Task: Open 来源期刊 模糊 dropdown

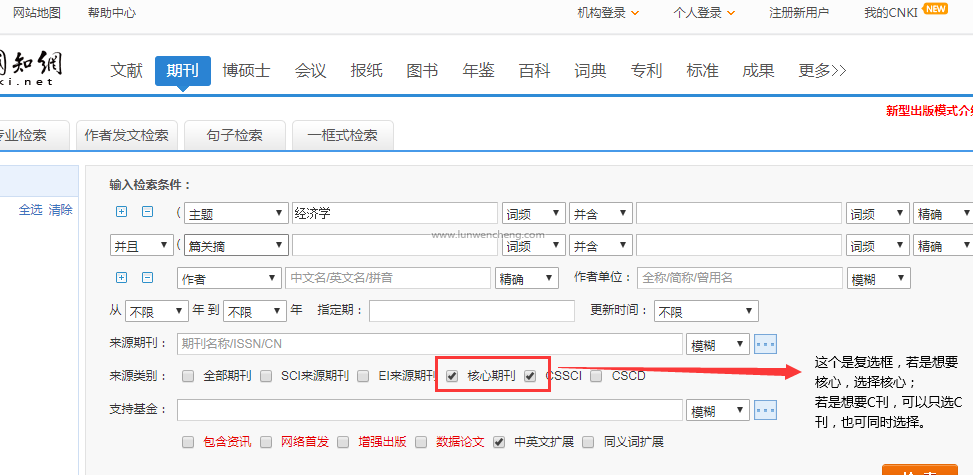Action: (x=718, y=343)
